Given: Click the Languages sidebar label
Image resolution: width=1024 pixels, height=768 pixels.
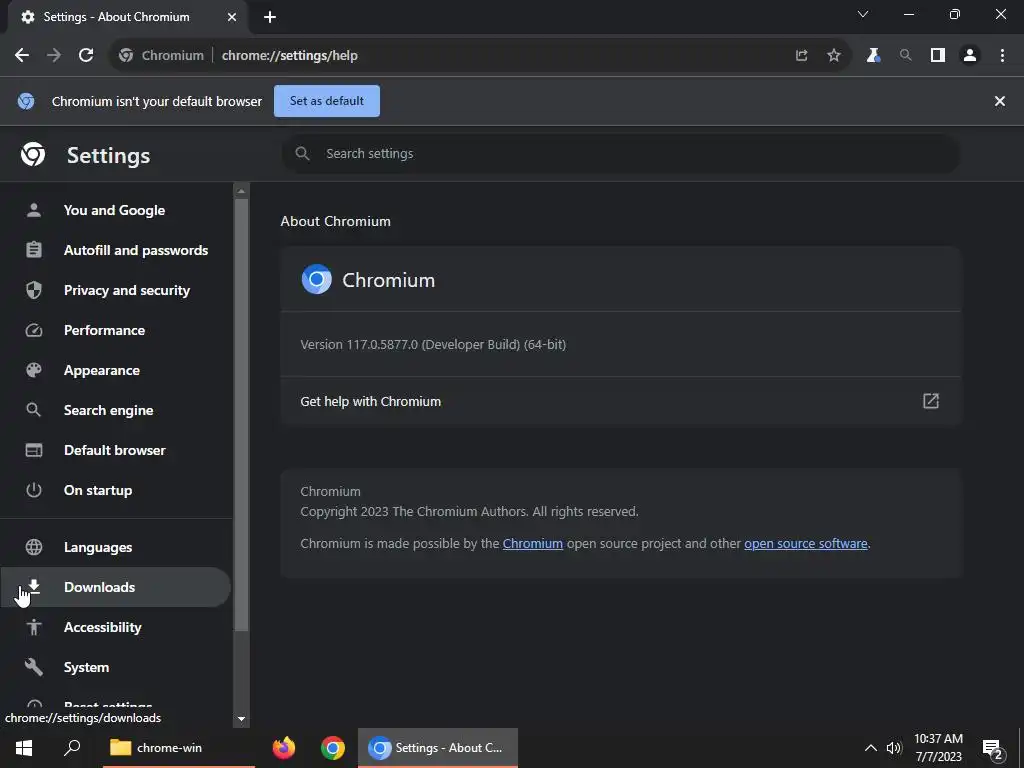Looking at the screenshot, I should pyautogui.click(x=98, y=547).
